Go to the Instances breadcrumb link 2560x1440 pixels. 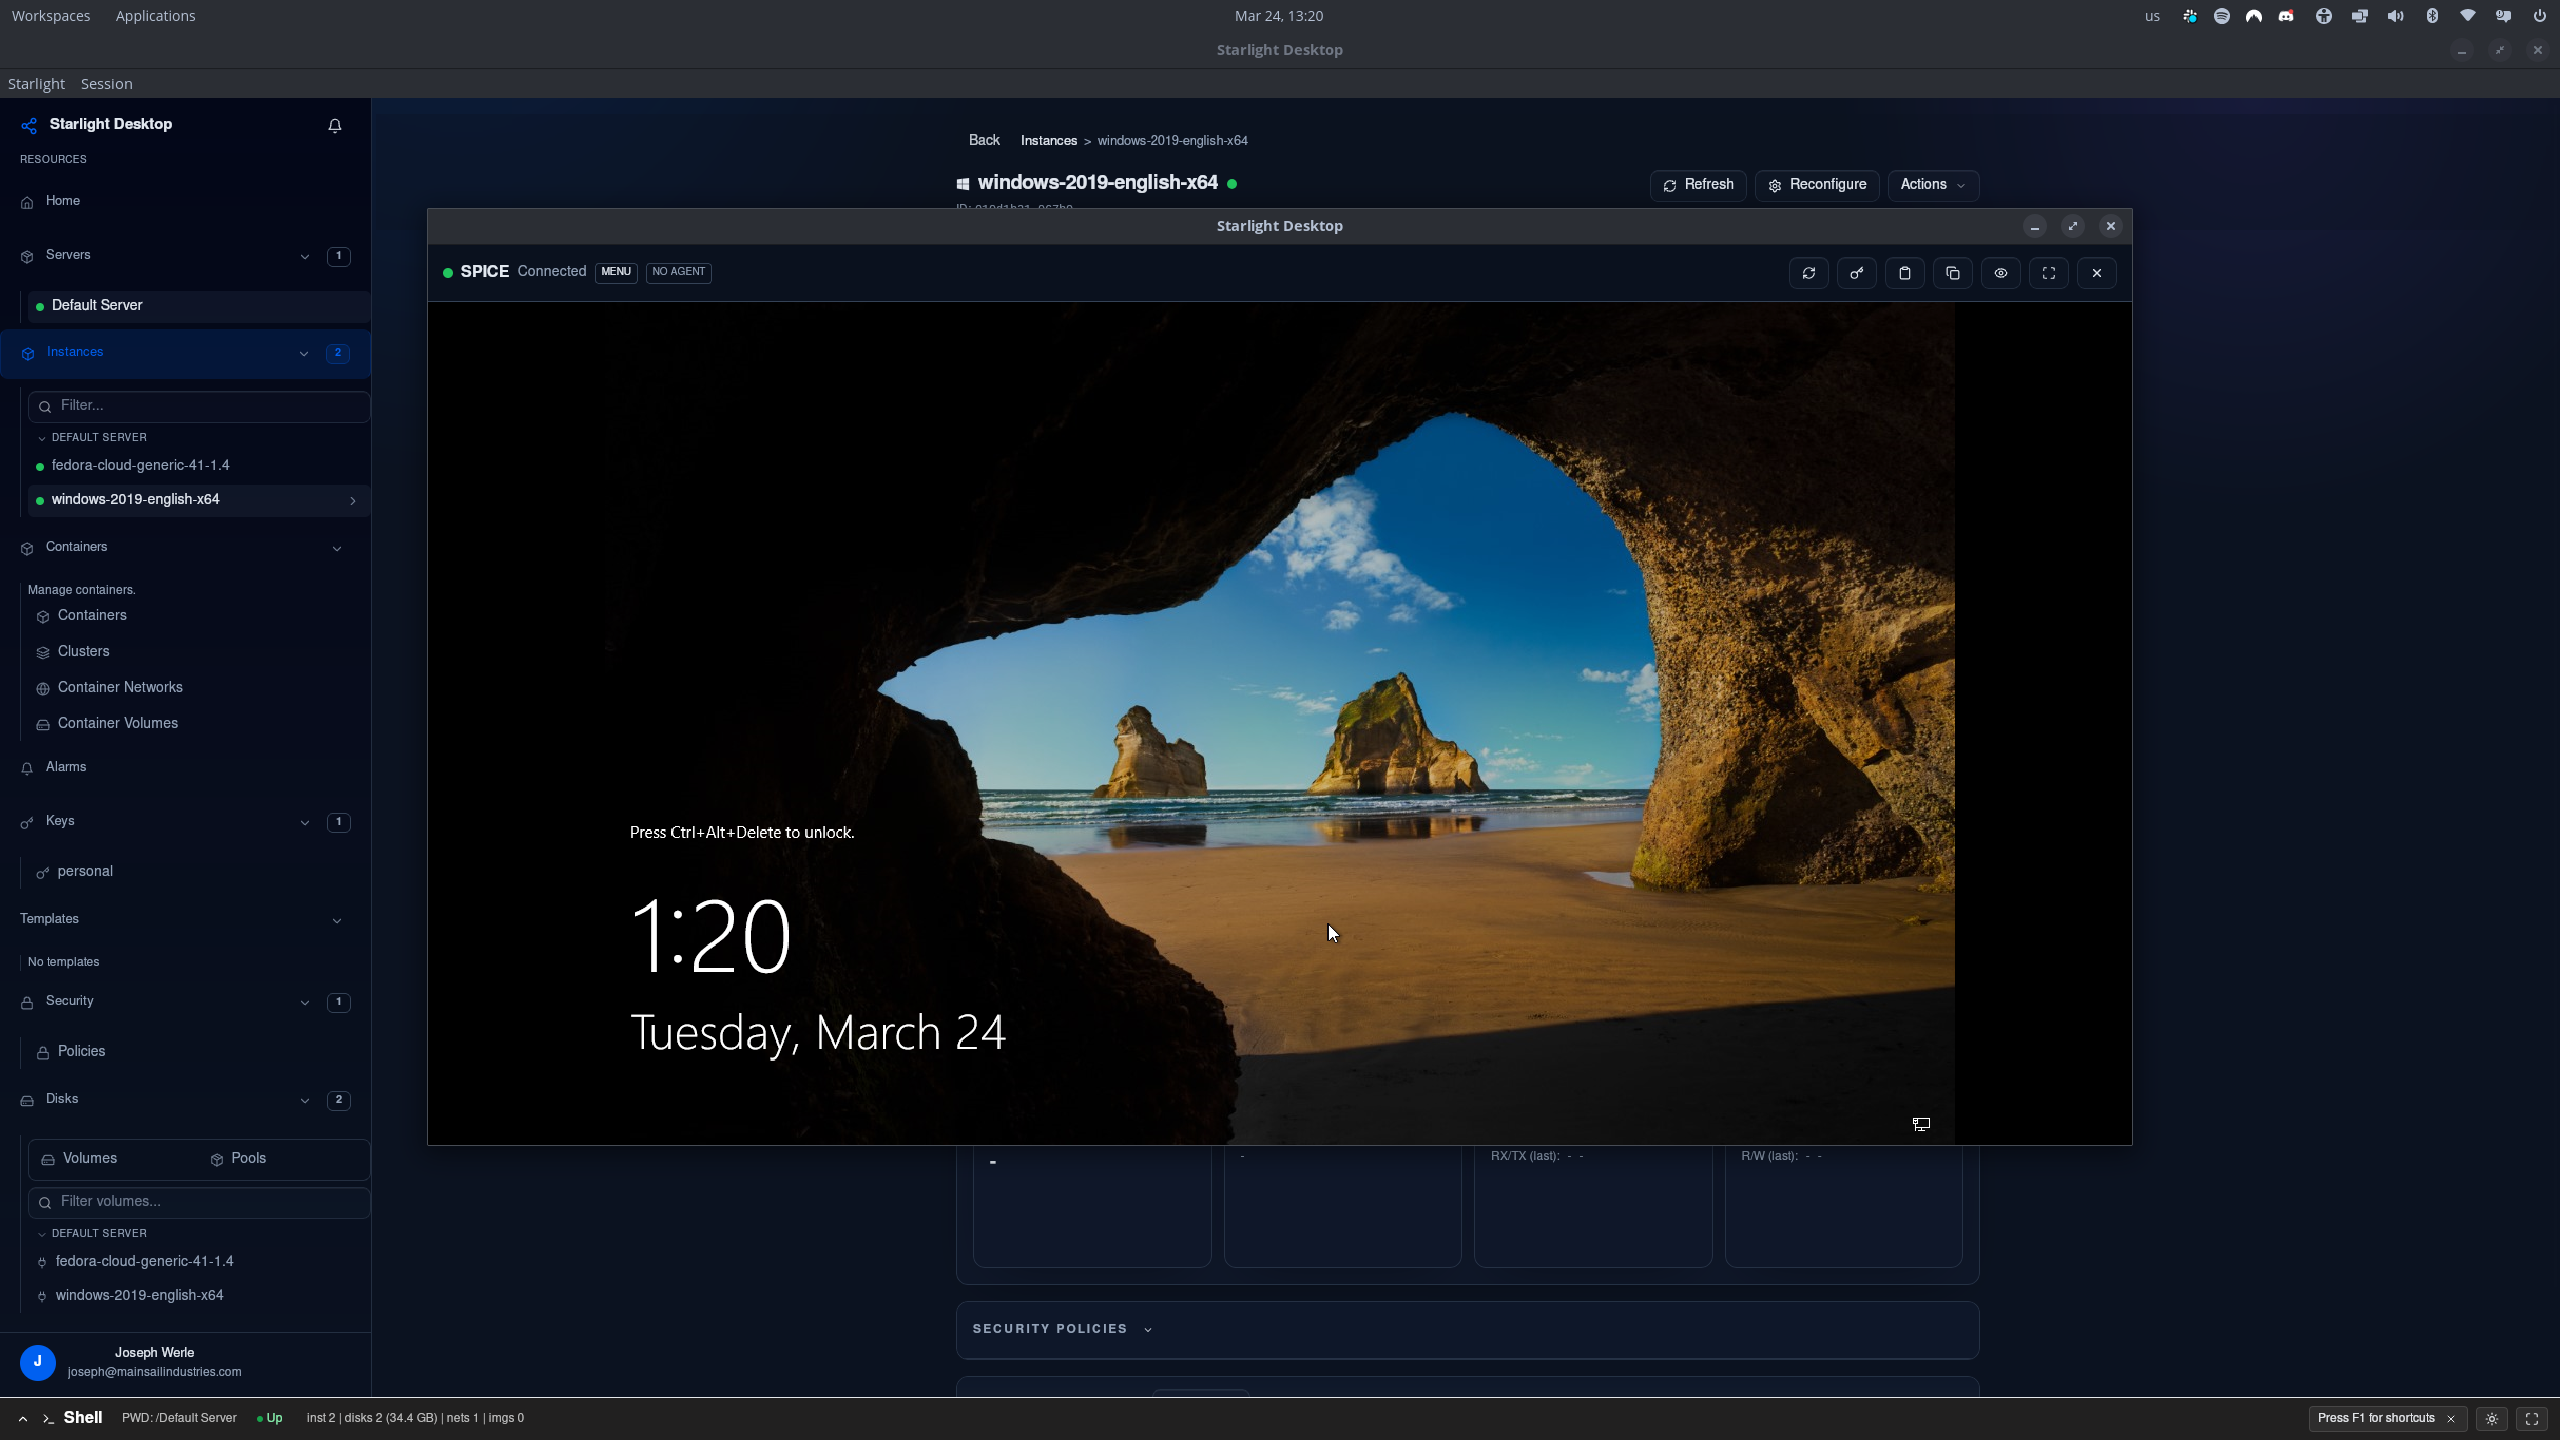(1048, 141)
